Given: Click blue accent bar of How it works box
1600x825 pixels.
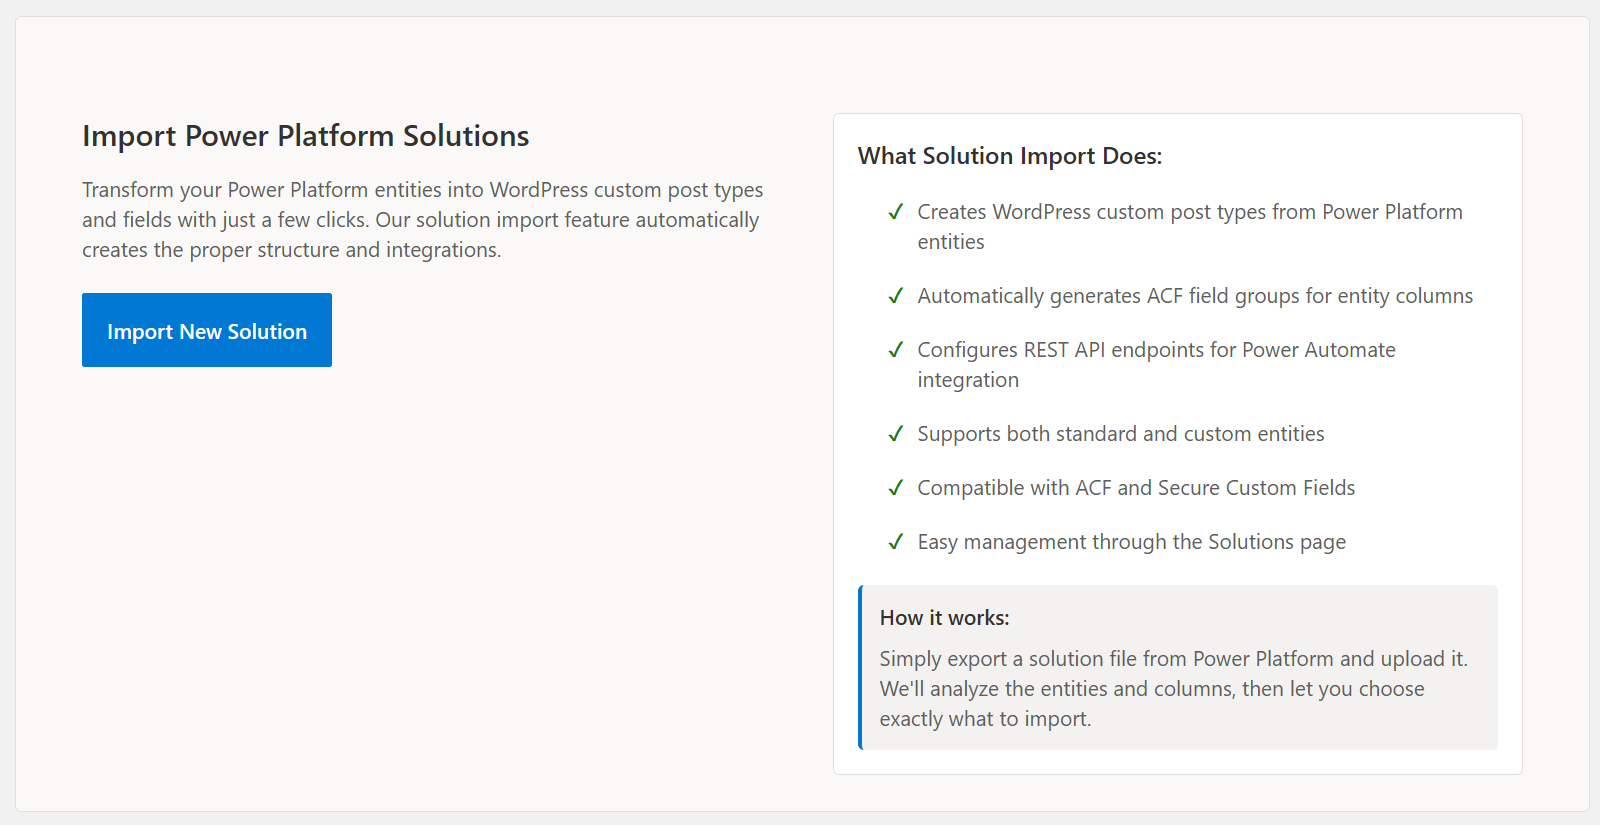Looking at the screenshot, I should click(860, 667).
